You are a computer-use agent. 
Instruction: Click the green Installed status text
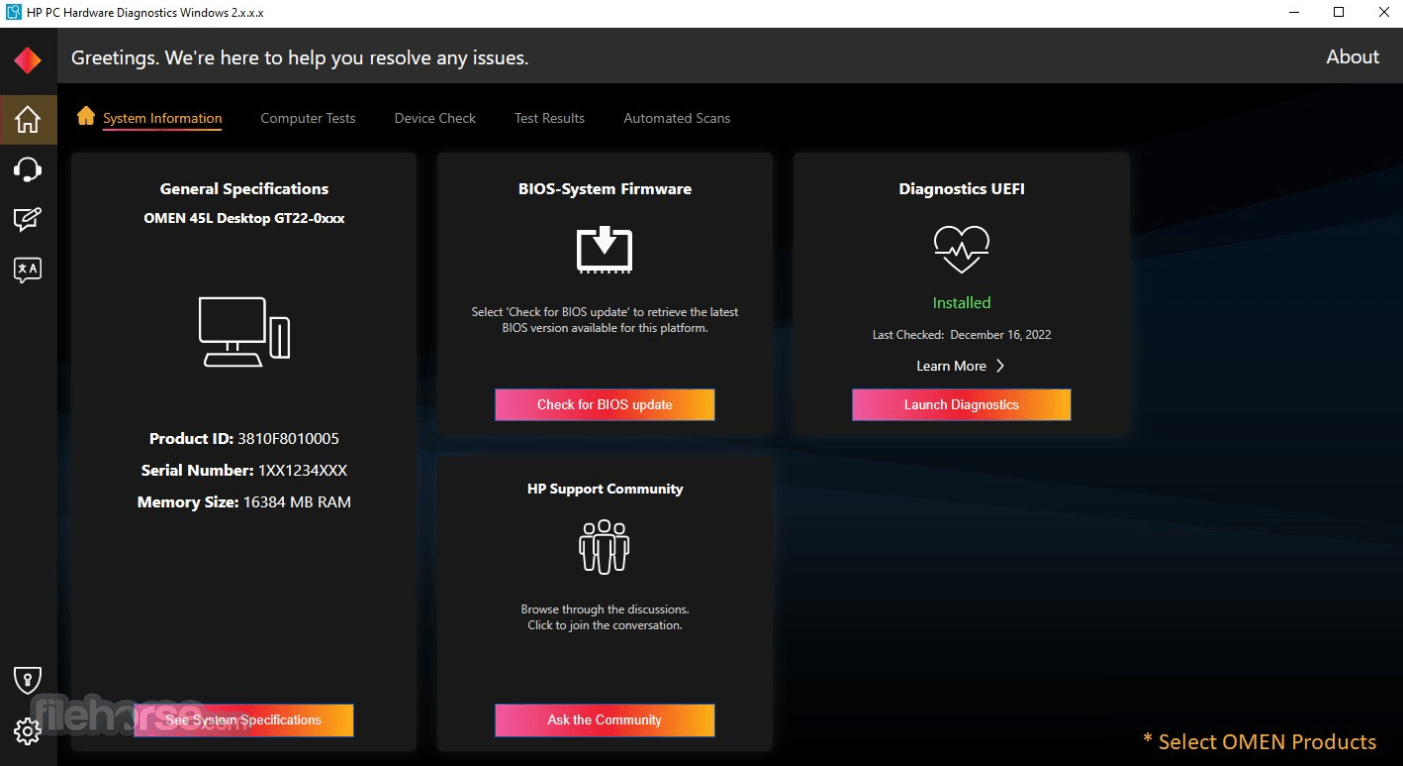(x=961, y=303)
